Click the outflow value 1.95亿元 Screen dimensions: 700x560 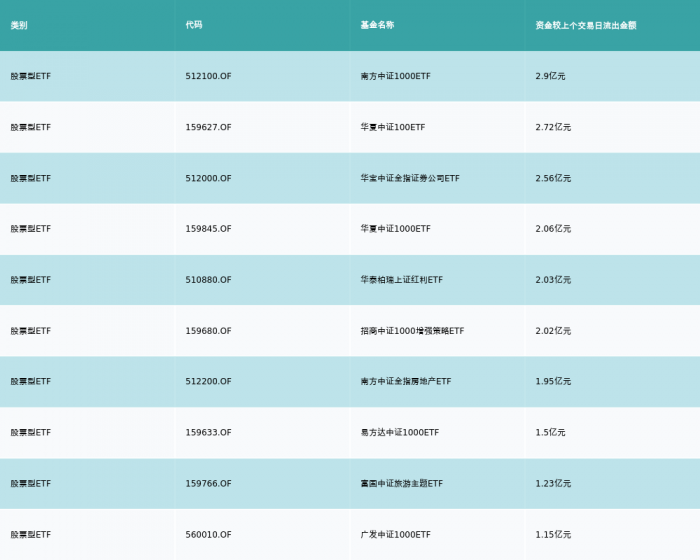553,381
